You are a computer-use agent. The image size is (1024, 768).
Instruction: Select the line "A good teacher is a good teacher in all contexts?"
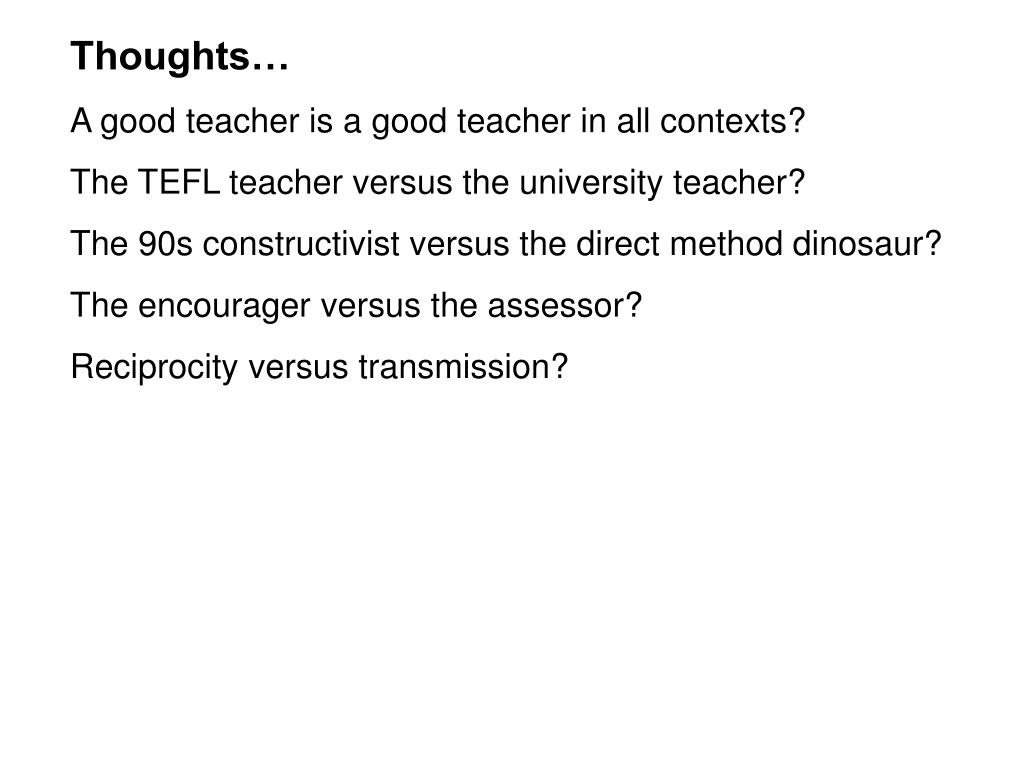click(438, 121)
